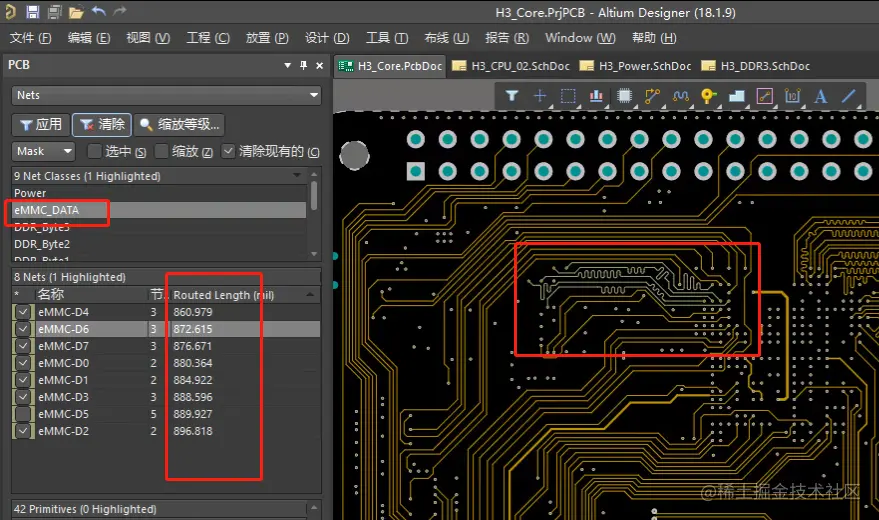Select the eMMC_DATA net class
Screen dimensions: 879x520
pyautogui.click(x=159, y=210)
